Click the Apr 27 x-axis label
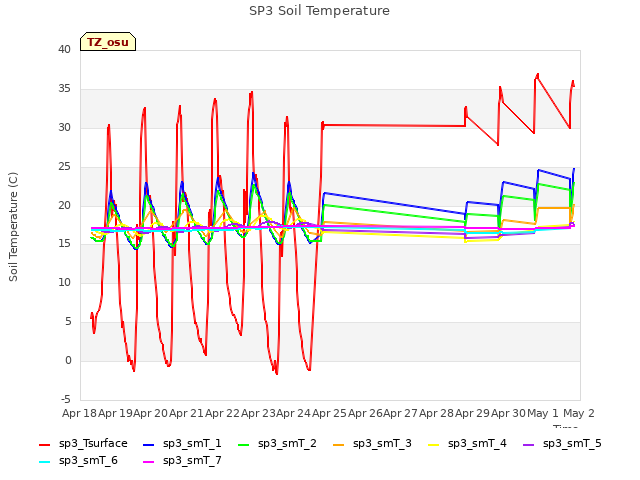The height and width of the screenshot is (480, 640). pyautogui.click(x=400, y=413)
